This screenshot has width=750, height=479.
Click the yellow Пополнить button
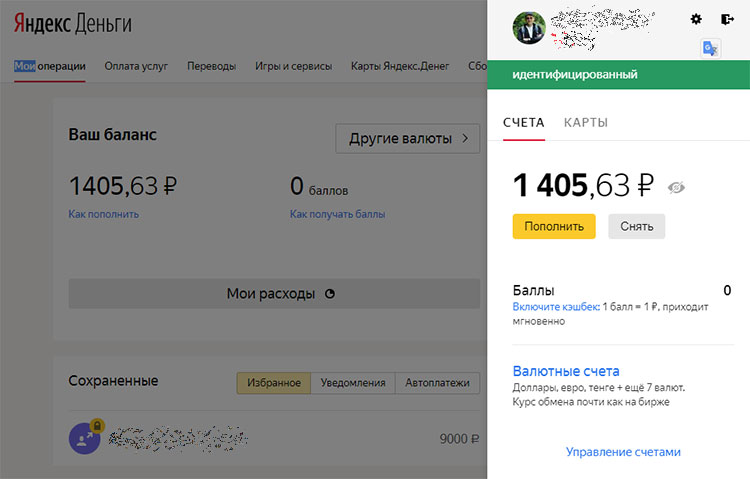coord(554,226)
